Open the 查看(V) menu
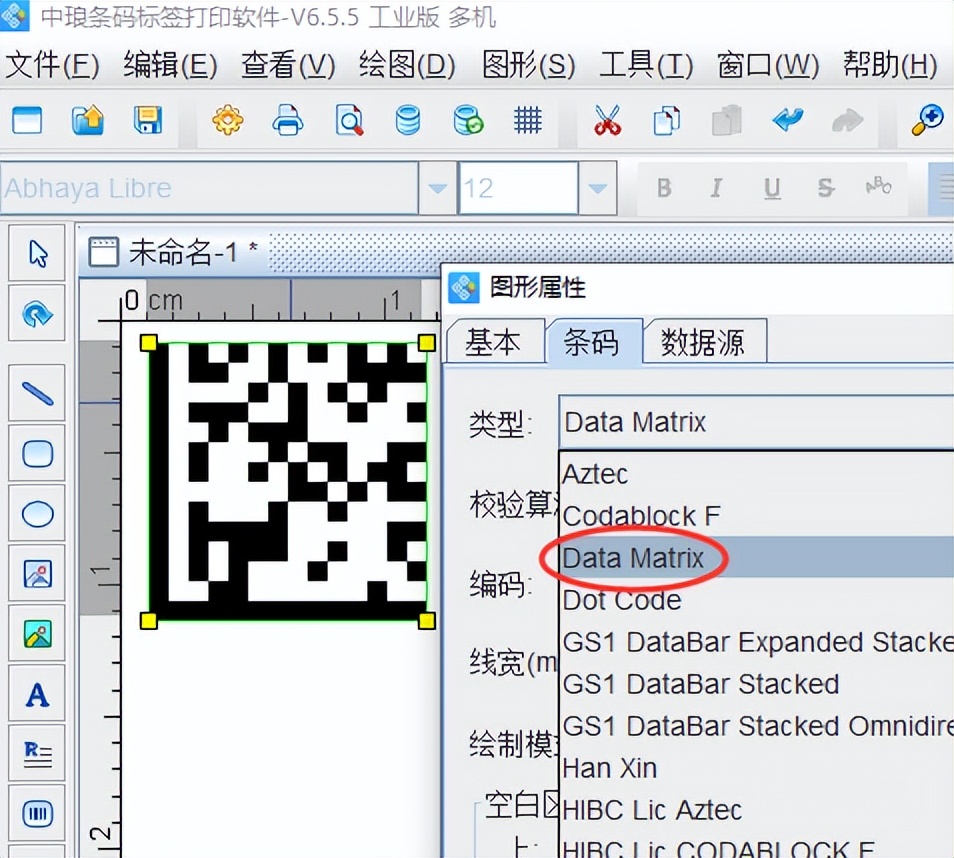This screenshot has width=954, height=858. pos(288,65)
